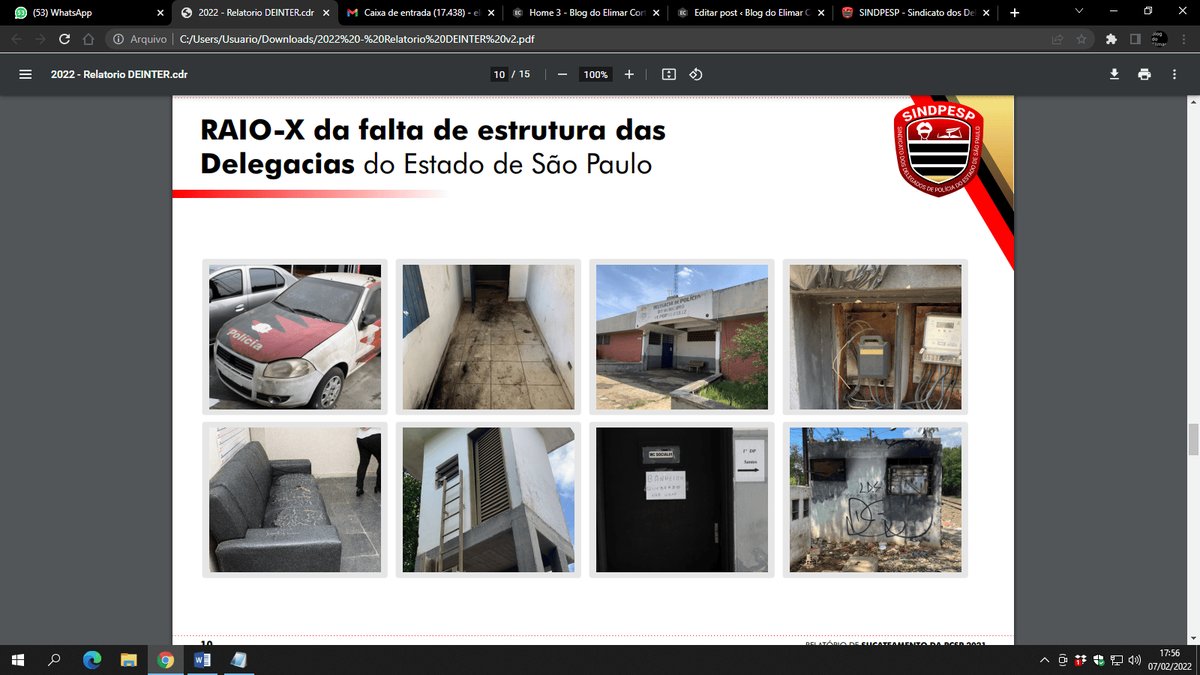Click the 100% zoom level field
This screenshot has height=675, width=1200.
[596, 75]
